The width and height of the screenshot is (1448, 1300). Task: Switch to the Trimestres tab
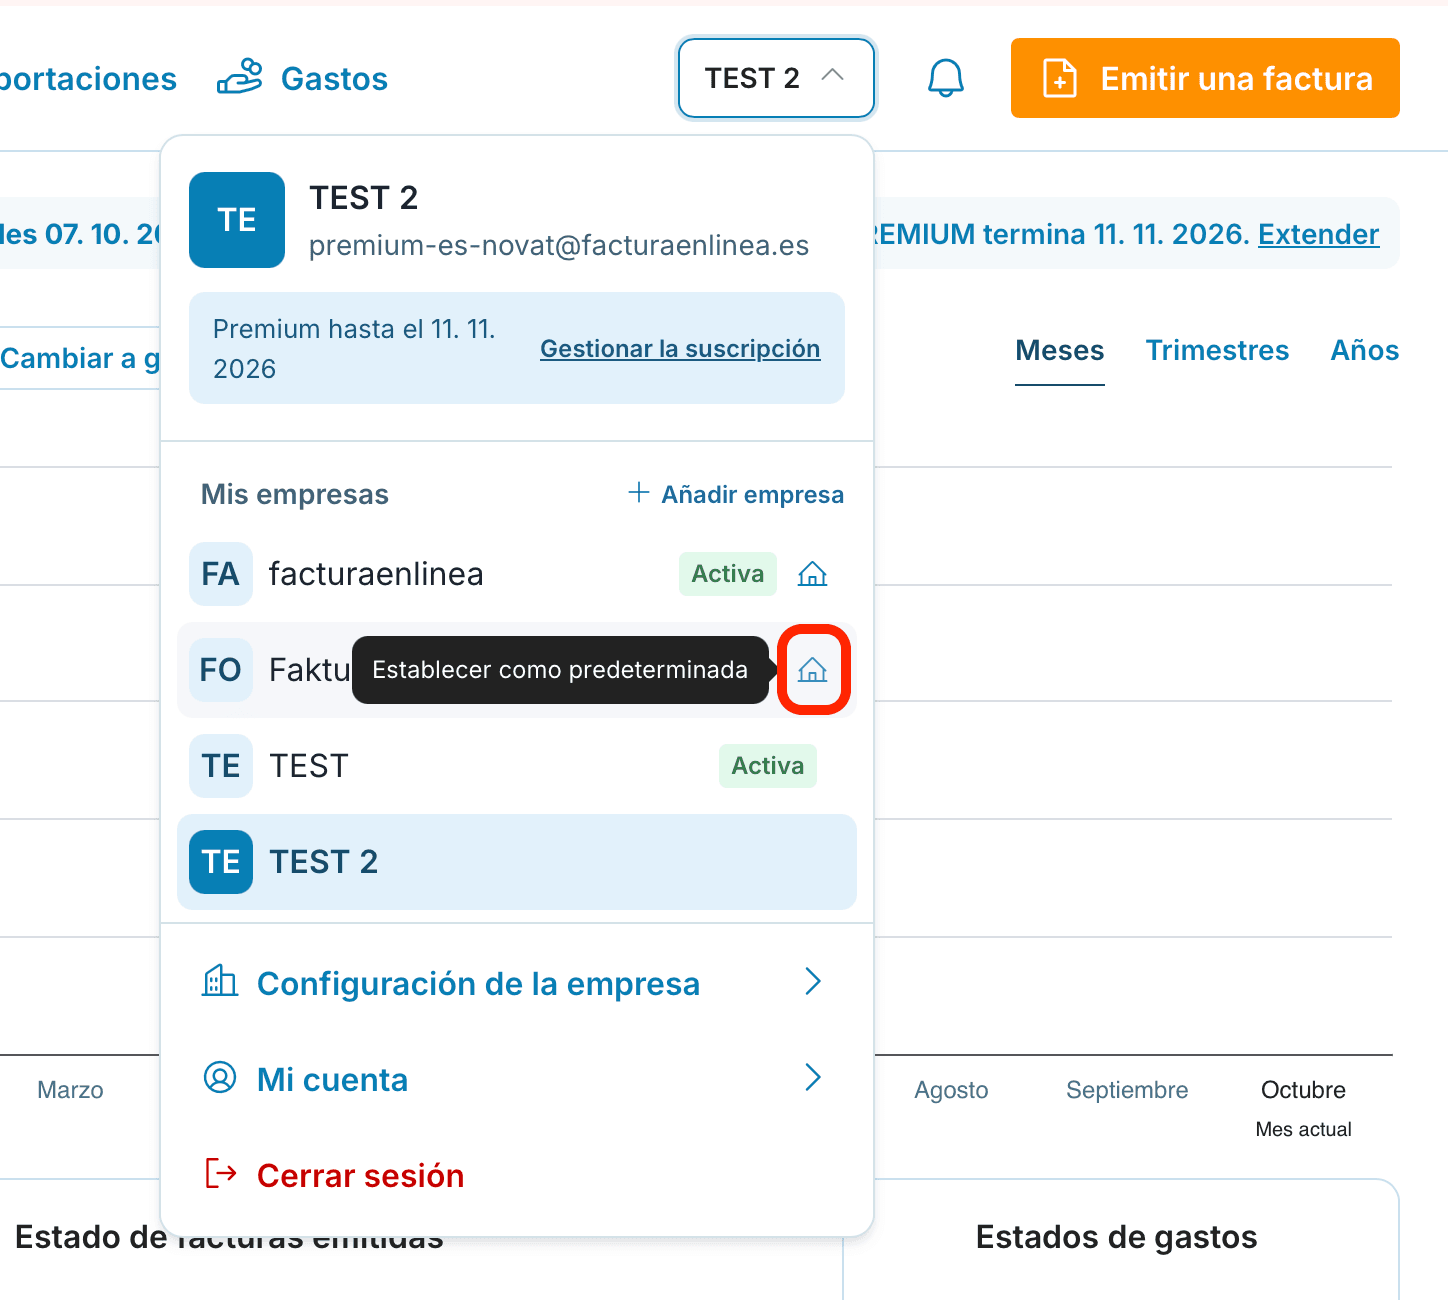point(1217,351)
